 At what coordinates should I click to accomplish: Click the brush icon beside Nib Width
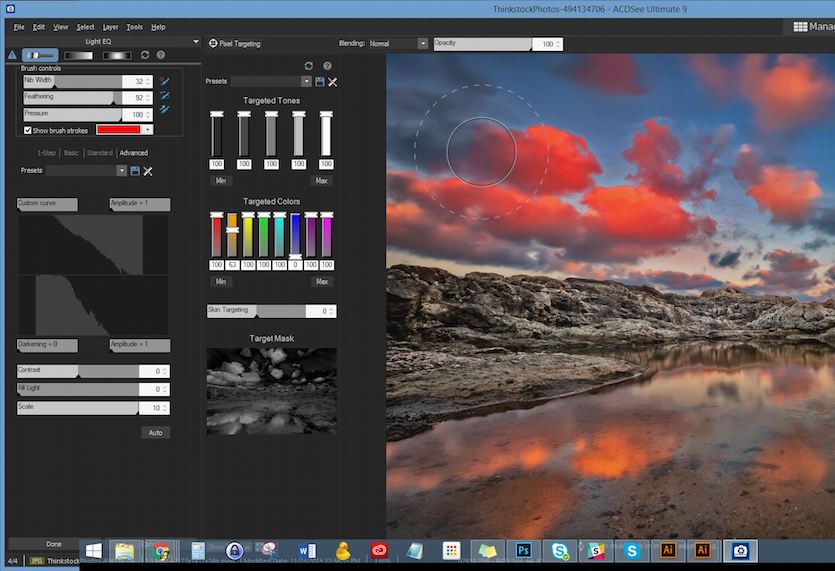[x=165, y=81]
